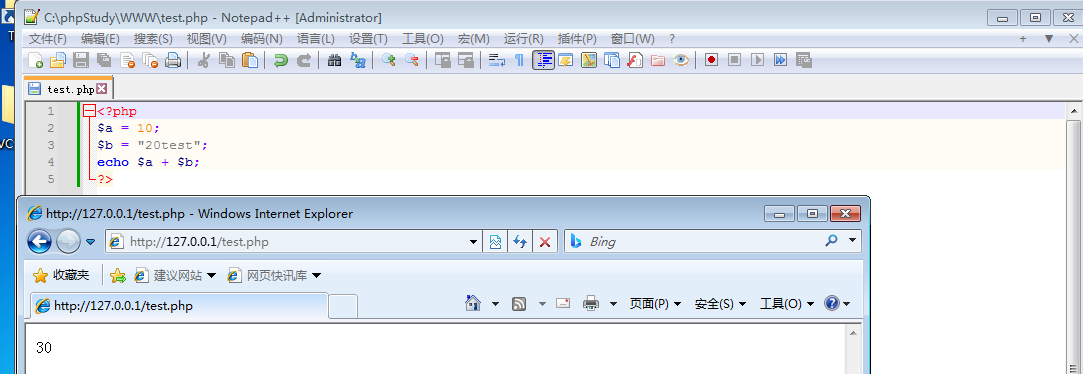The image size is (1083, 374).
Task: Click the Zoom In magnifier icon
Action: pos(388,60)
